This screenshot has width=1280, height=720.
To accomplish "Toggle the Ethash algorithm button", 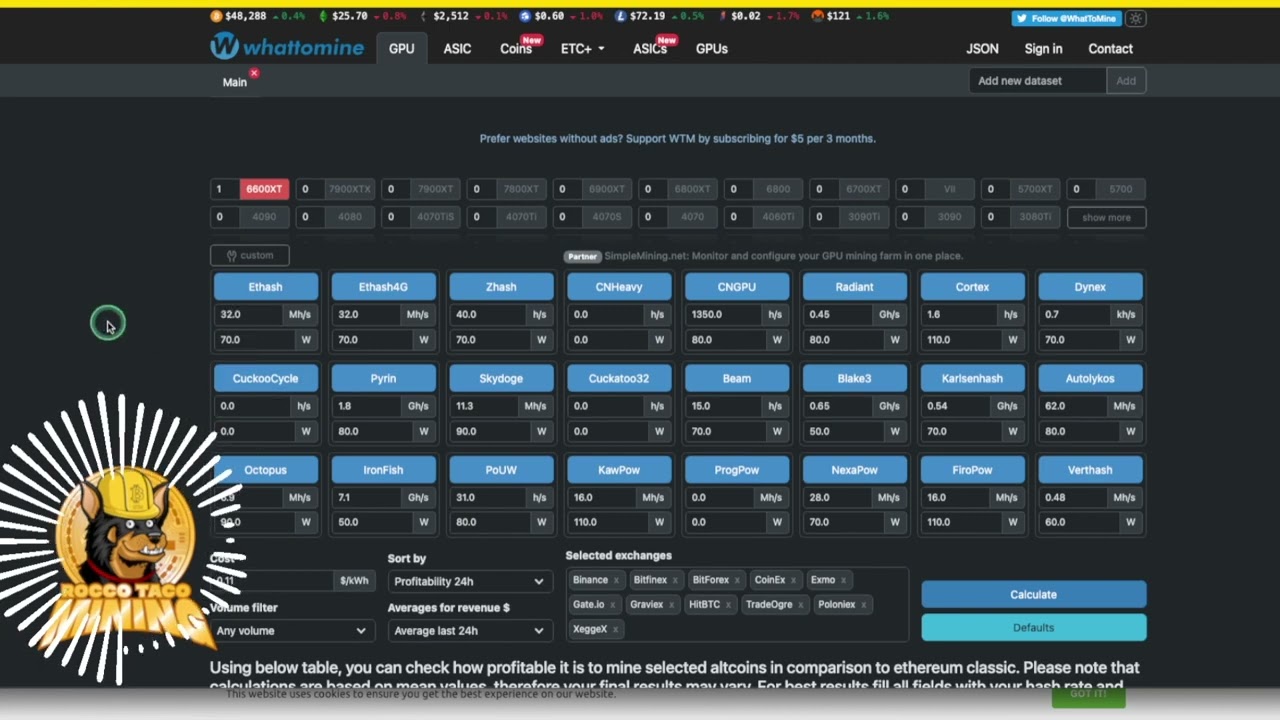I will 265,287.
